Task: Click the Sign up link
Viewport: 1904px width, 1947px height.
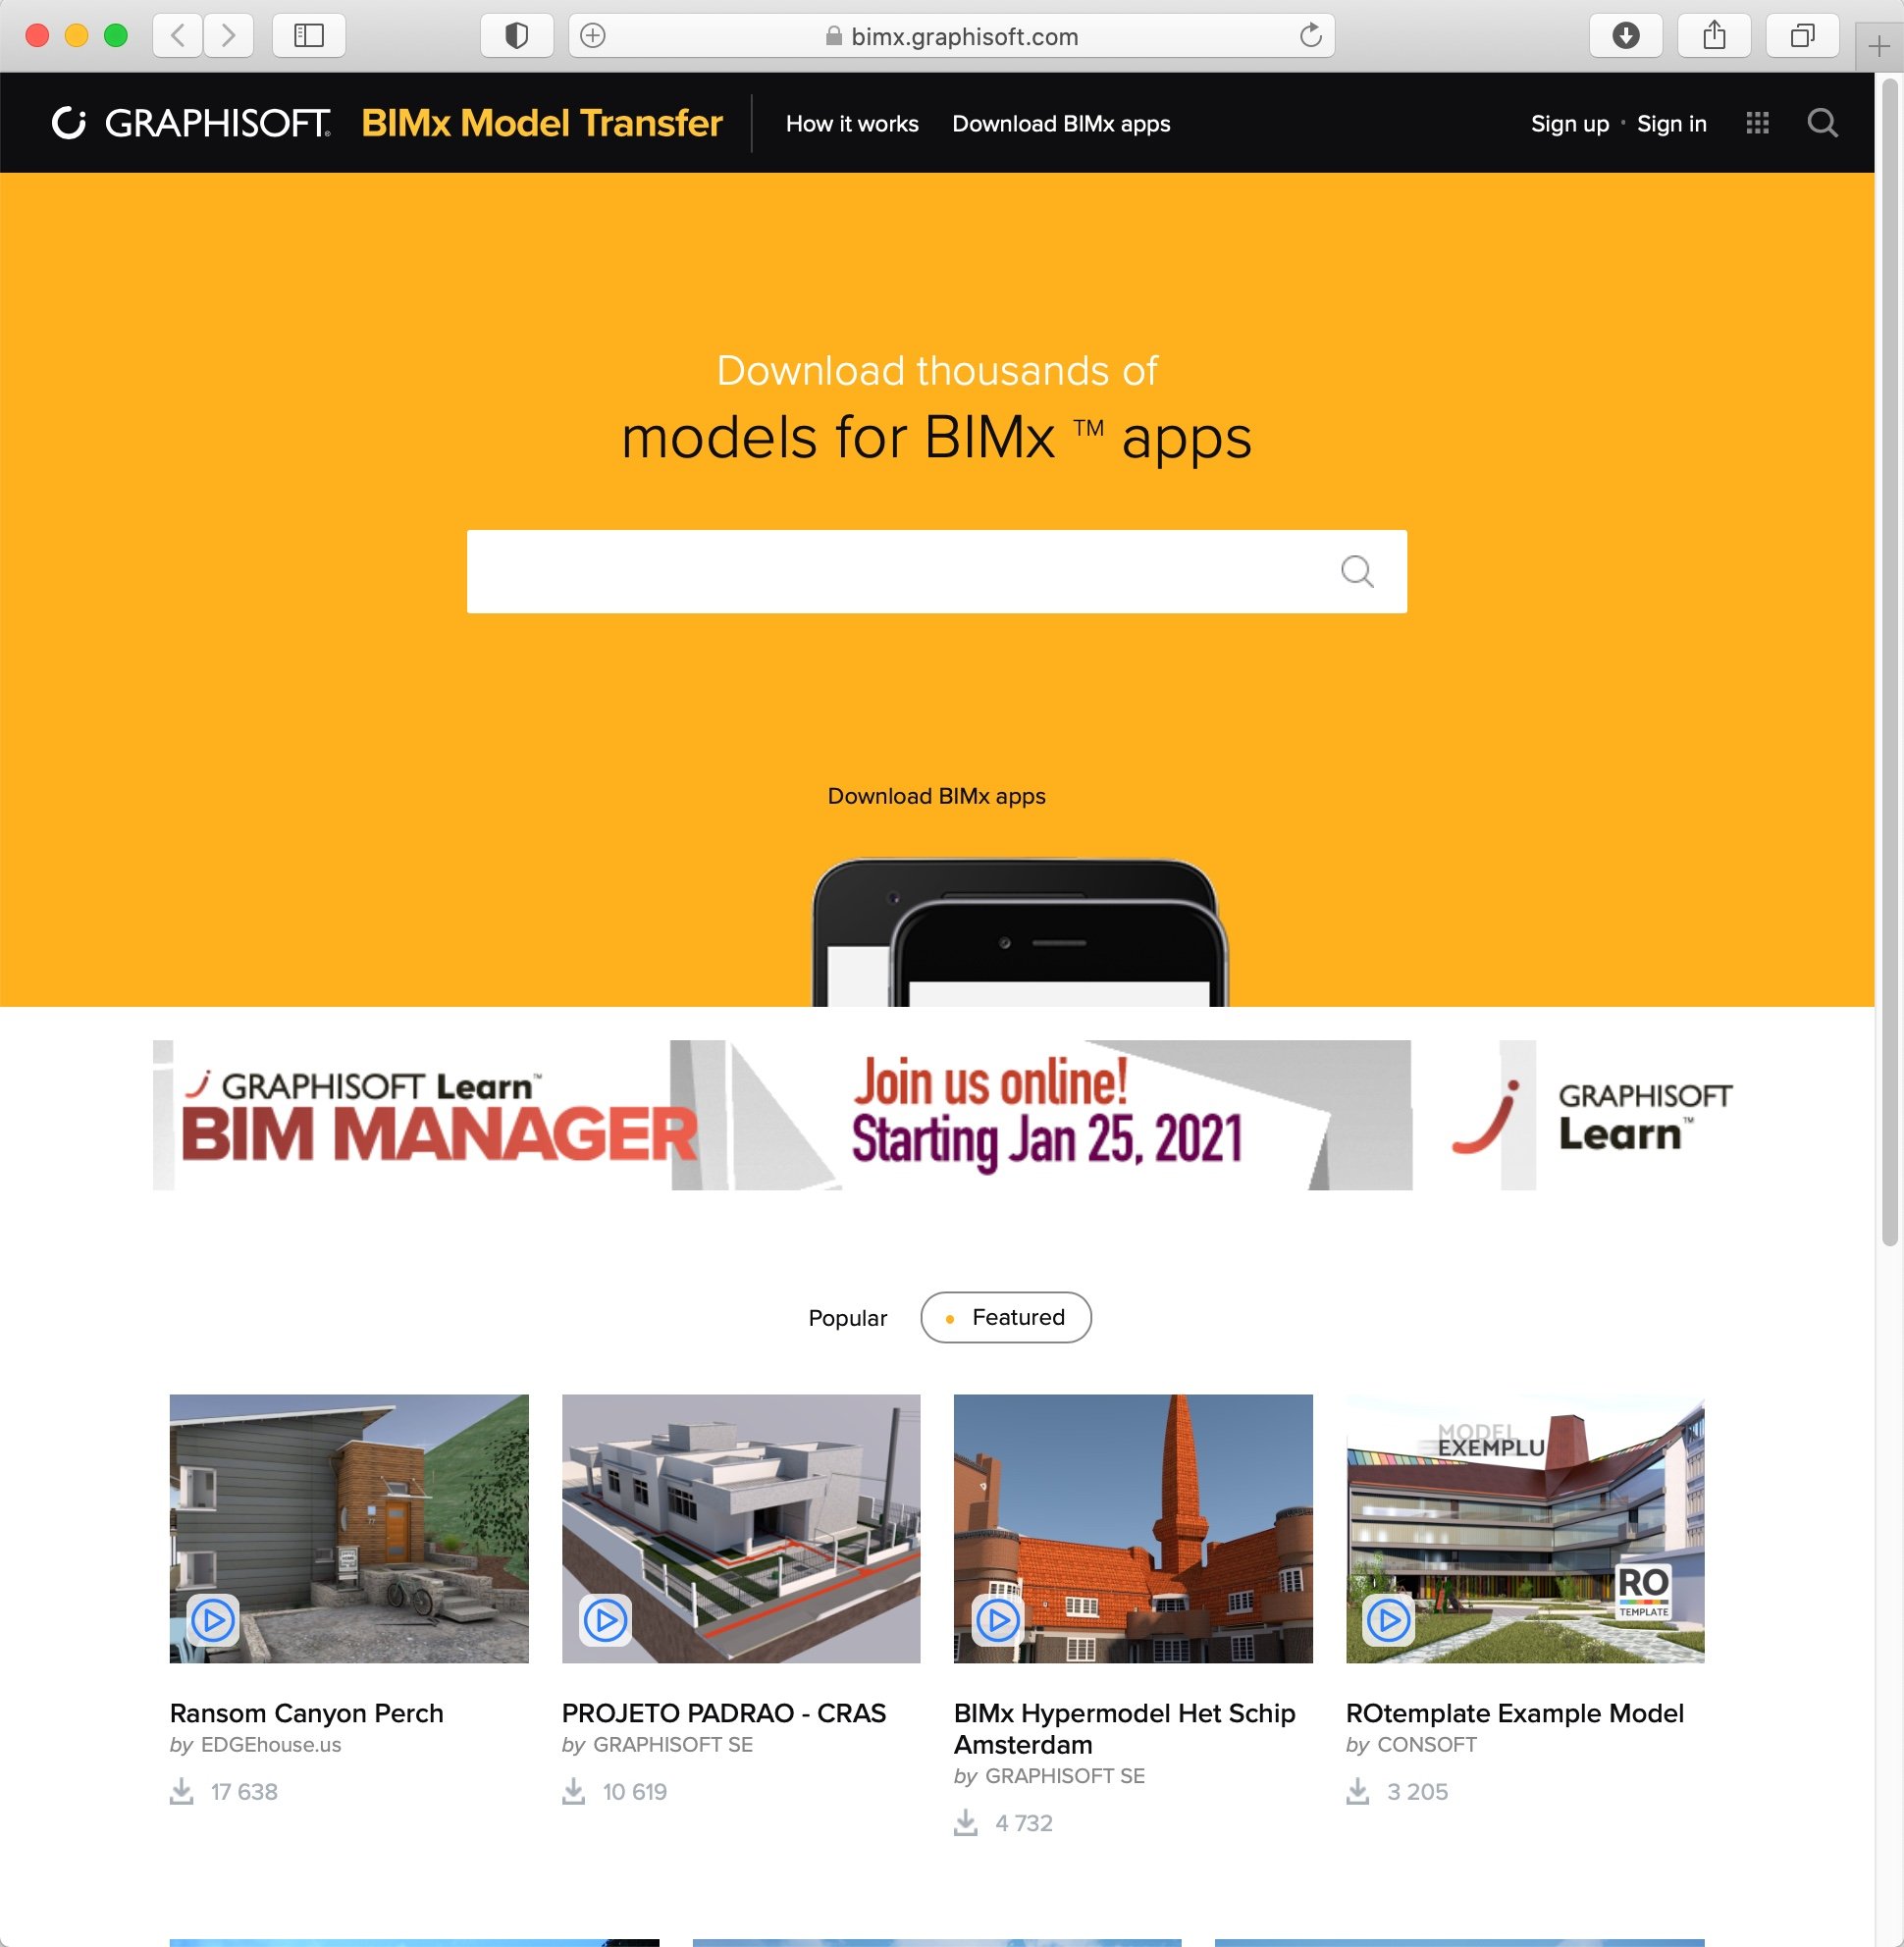Action: [1569, 124]
